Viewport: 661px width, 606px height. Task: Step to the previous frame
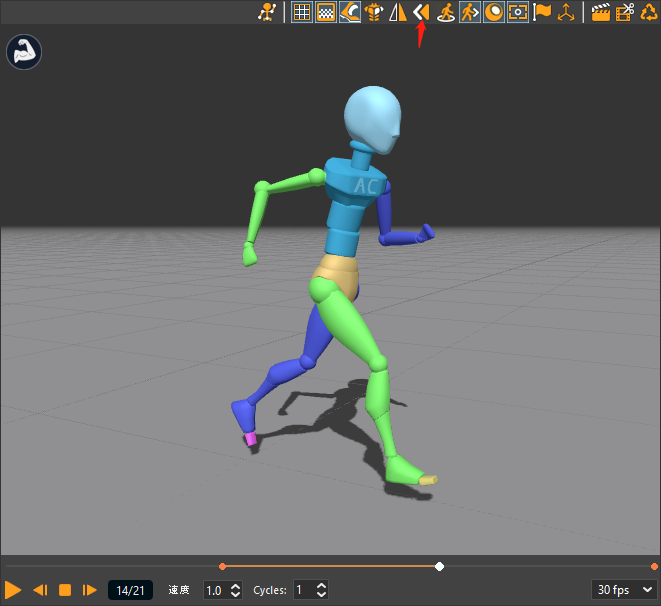pos(40,590)
